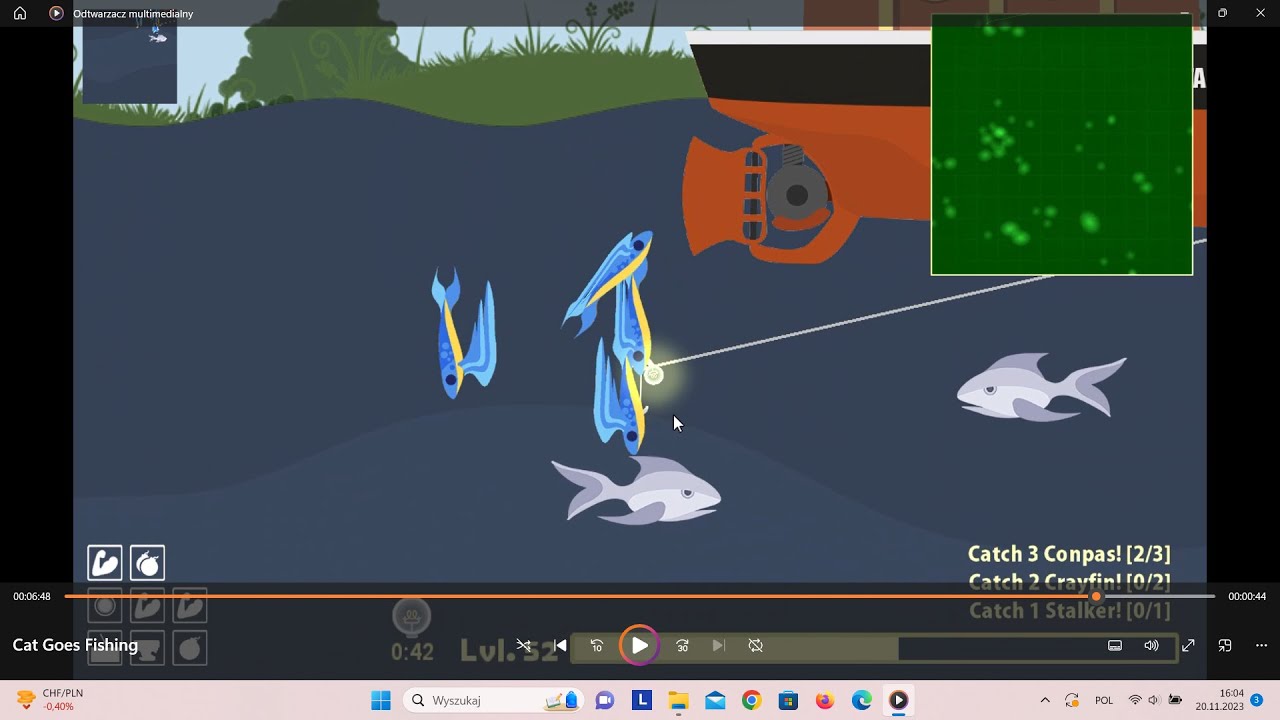Click the media player taskbar icon
The image size is (1280, 720).
[x=898, y=700]
